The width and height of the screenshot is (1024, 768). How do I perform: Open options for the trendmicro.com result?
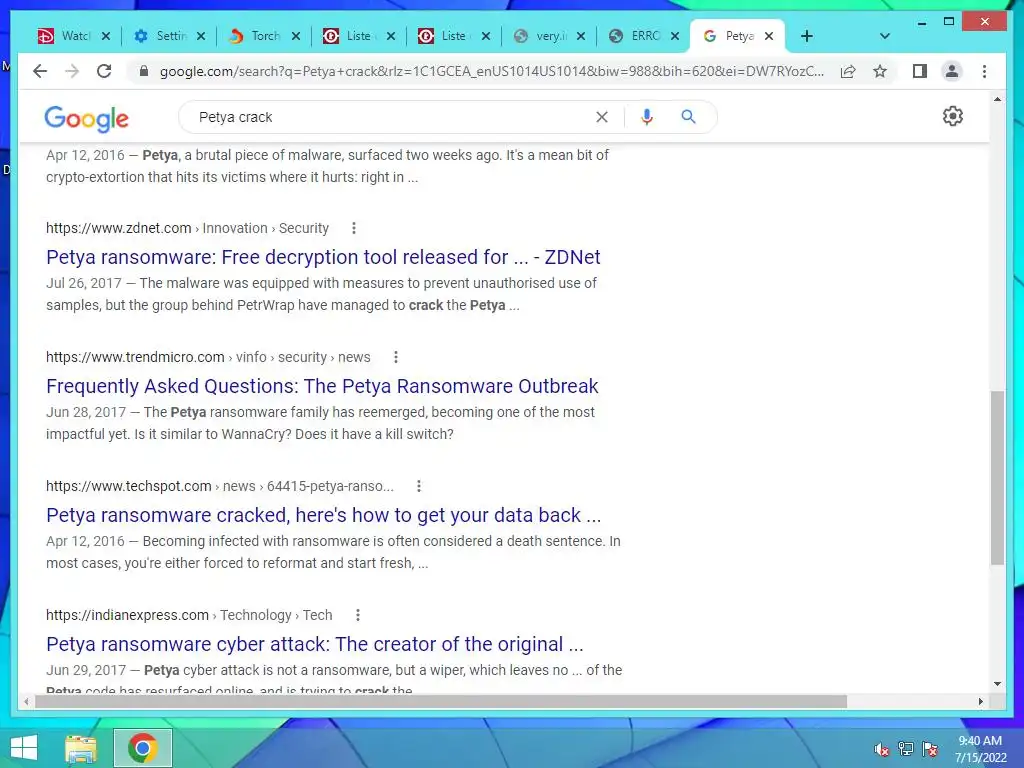coord(396,357)
